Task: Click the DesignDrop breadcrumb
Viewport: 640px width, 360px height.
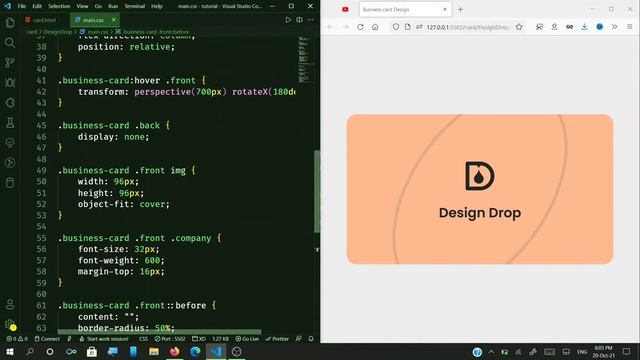Action: pos(58,32)
